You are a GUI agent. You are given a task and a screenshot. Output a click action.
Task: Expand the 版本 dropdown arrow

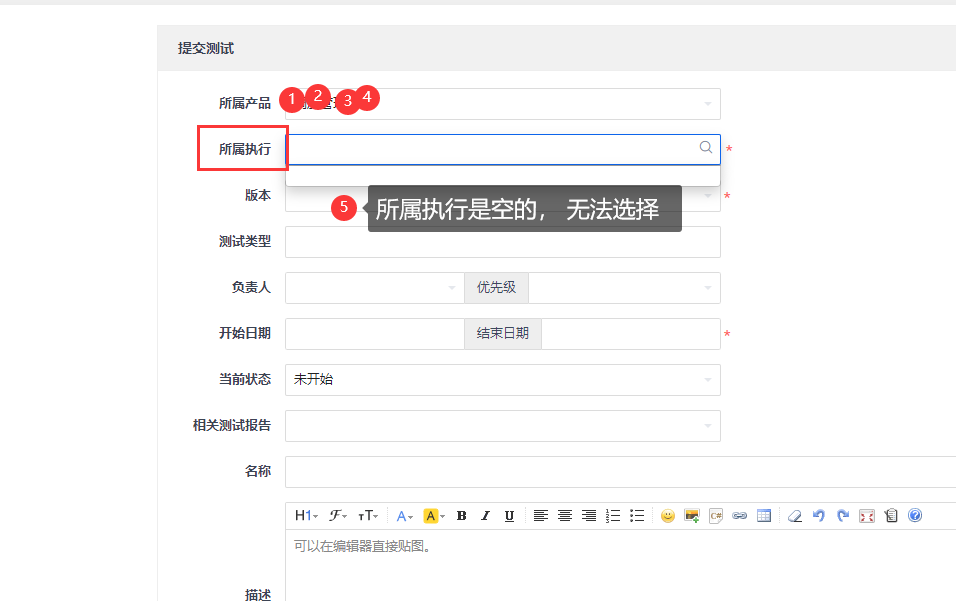tap(708, 196)
